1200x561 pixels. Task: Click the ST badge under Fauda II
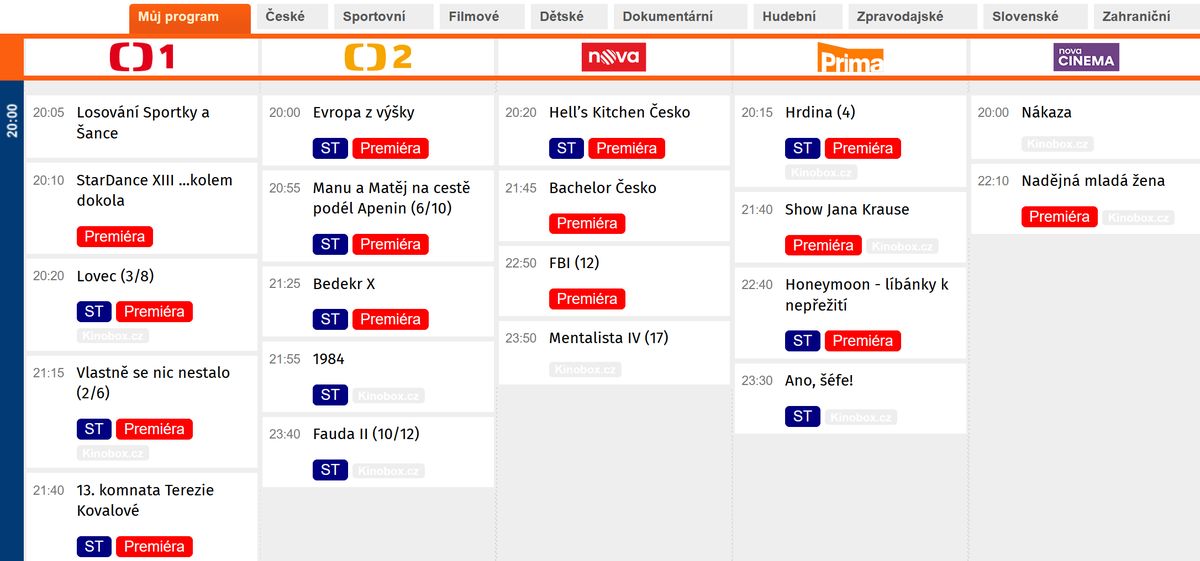click(x=330, y=470)
